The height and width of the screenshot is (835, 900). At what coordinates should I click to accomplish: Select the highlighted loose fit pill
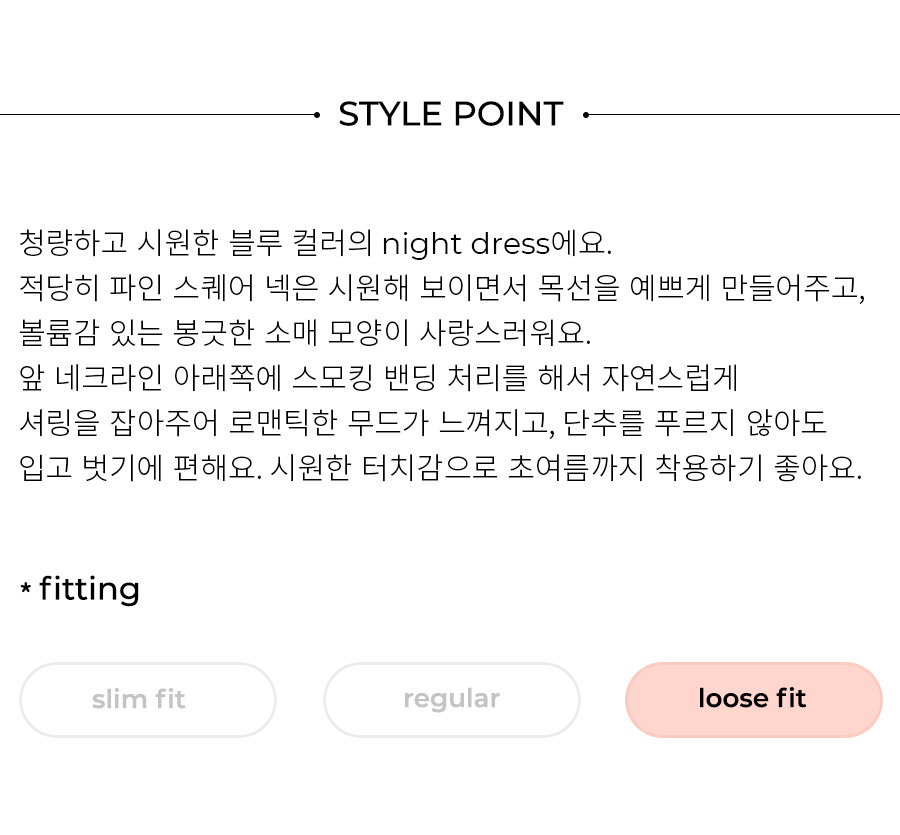tap(754, 700)
